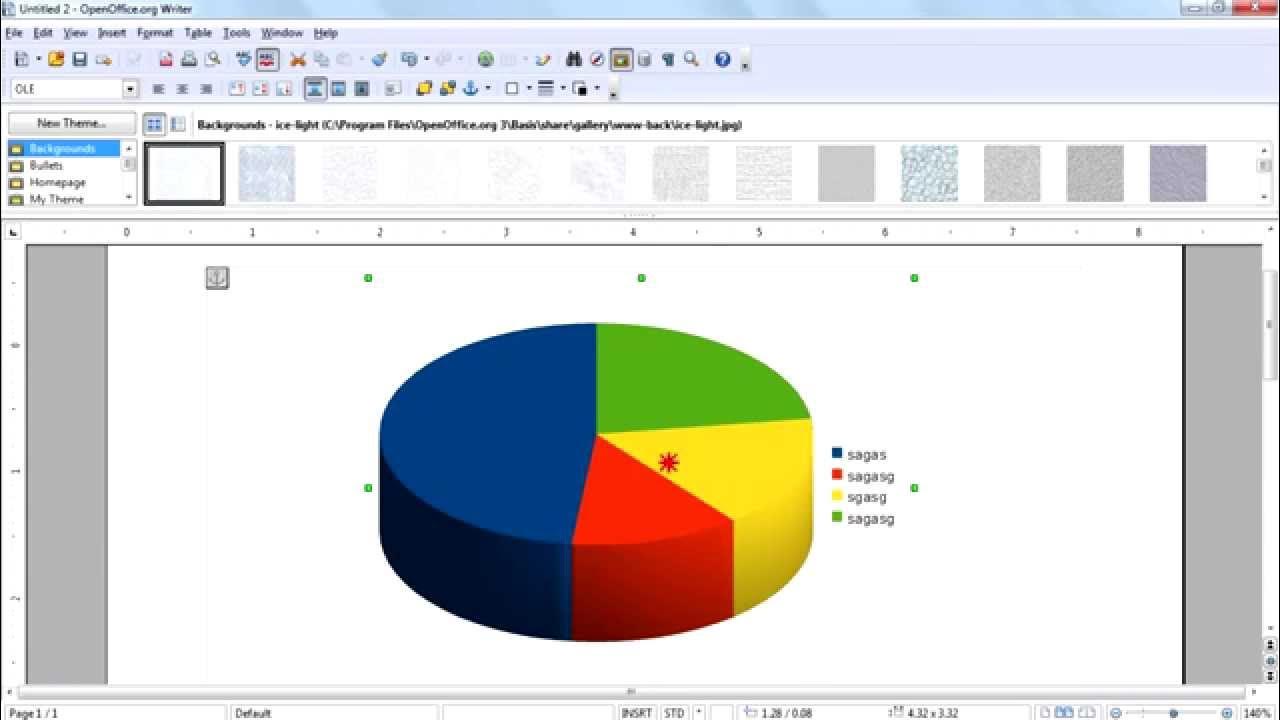Switch the gallery to Icon View
The height and width of the screenshot is (720, 1280).
click(x=154, y=124)
